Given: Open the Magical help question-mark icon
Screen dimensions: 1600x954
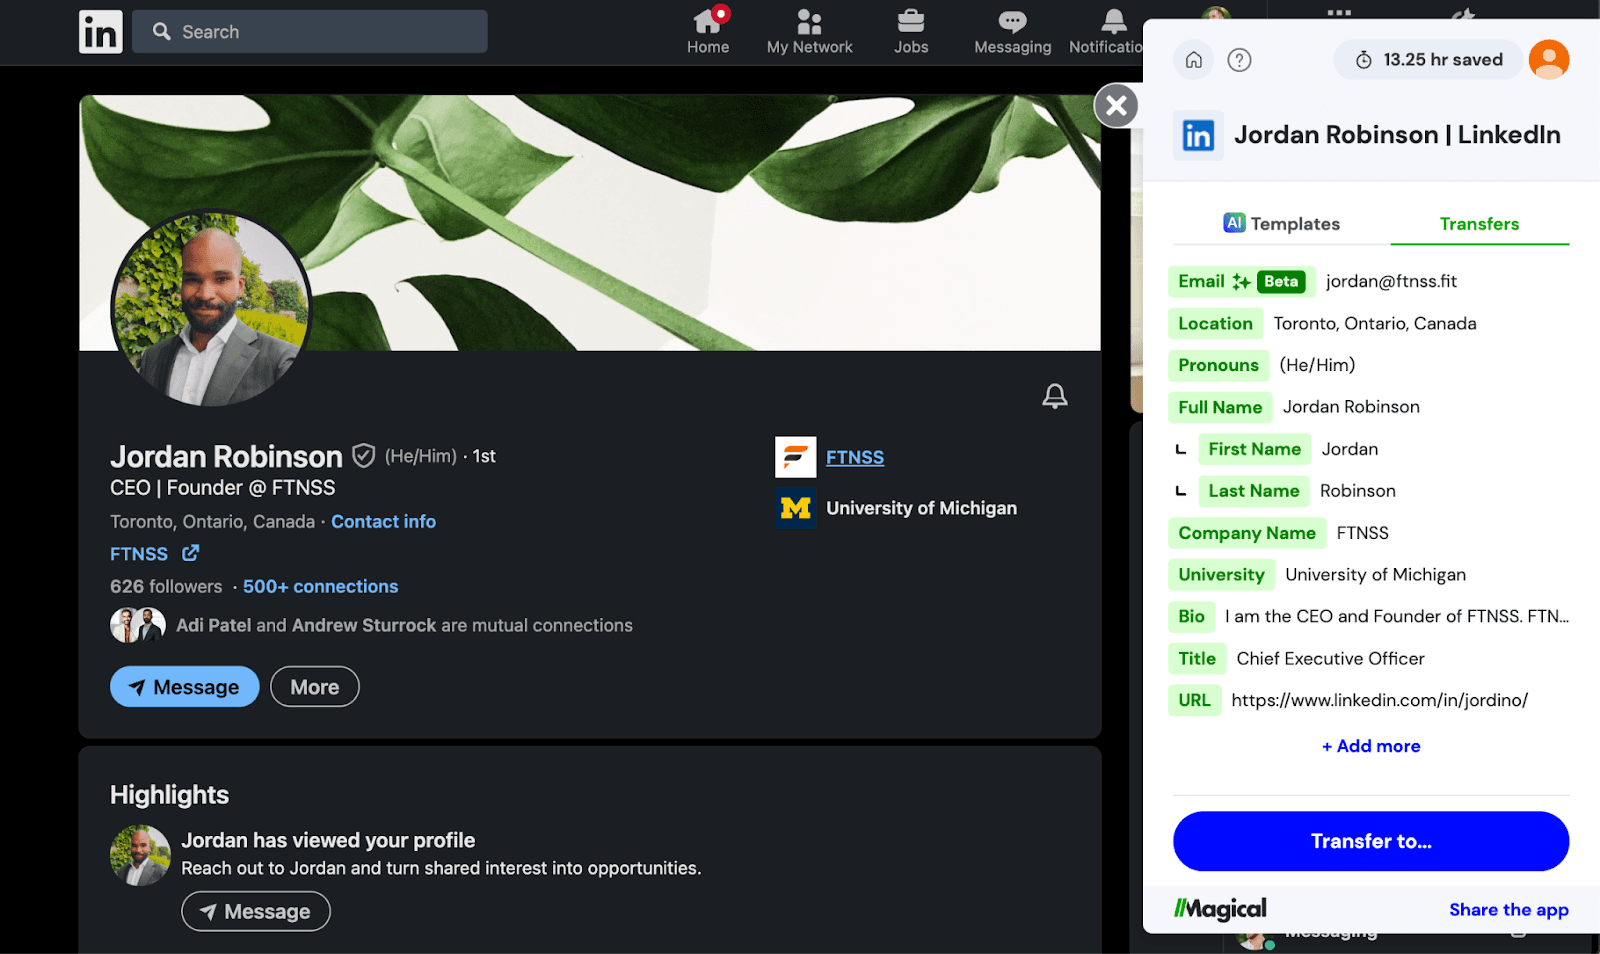Looking at the screenshot, I should (1239, 60).
